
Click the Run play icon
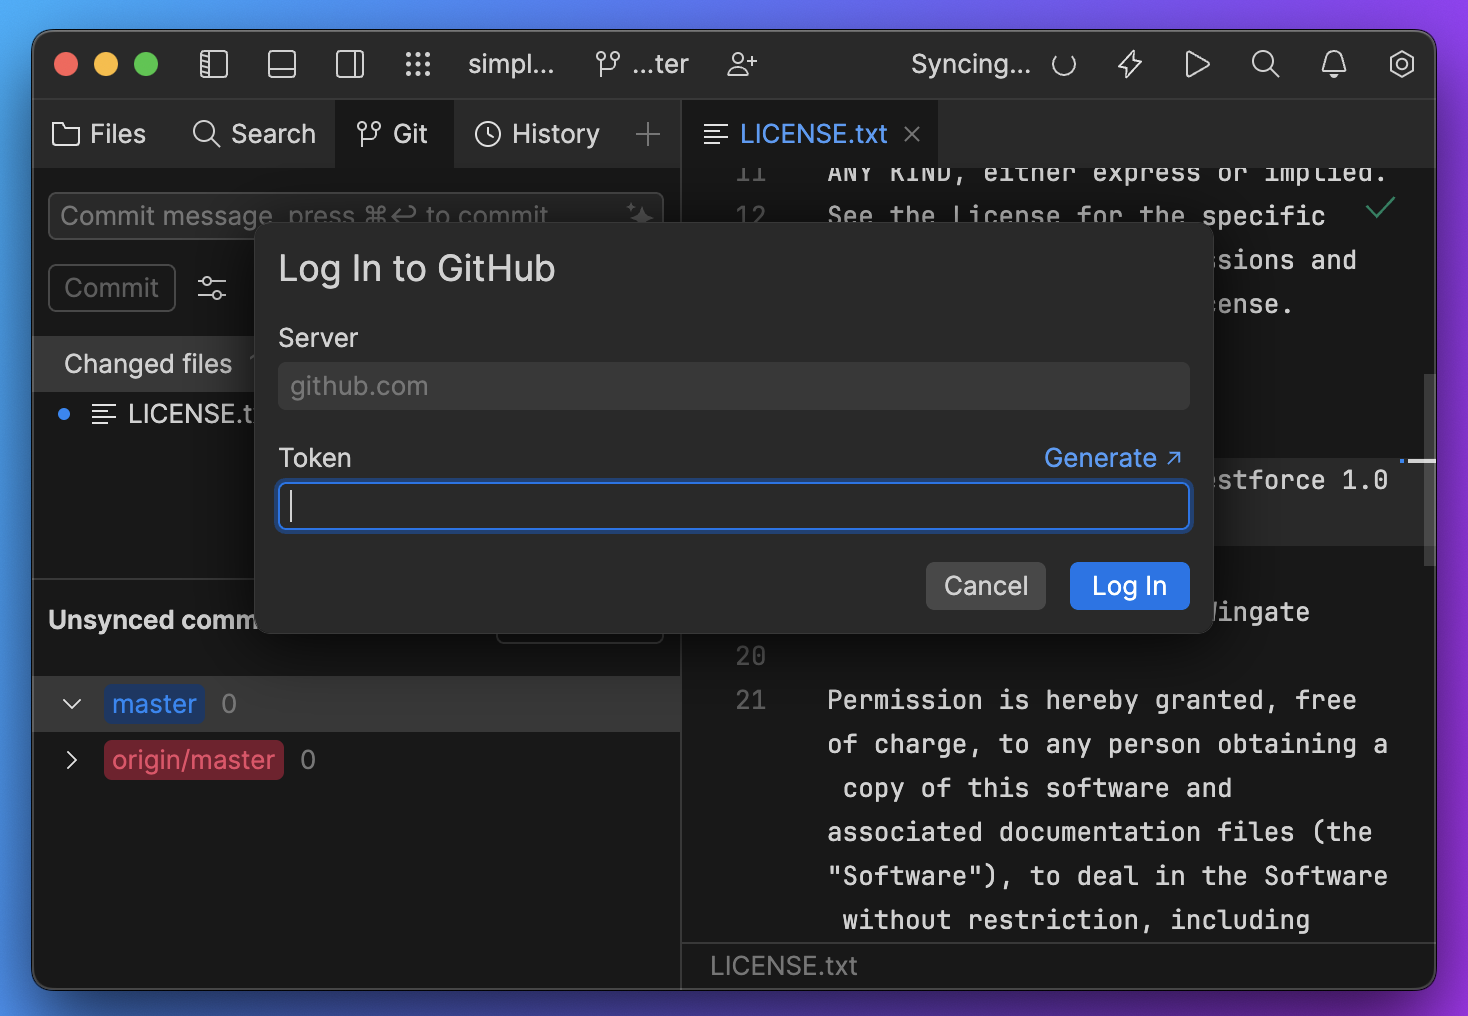(x=1197, y=64)
